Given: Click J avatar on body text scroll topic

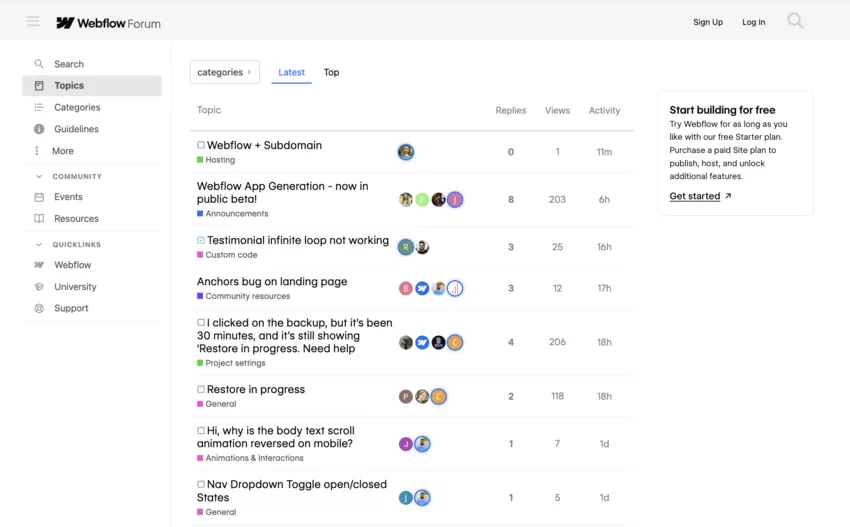Looking at the screenshot, I should click(x=405, y=444).
